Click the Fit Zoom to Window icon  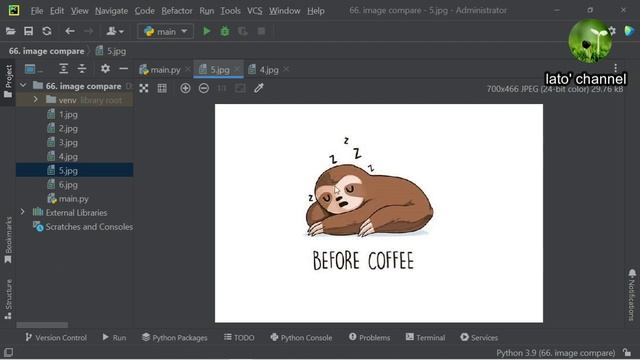240,88
